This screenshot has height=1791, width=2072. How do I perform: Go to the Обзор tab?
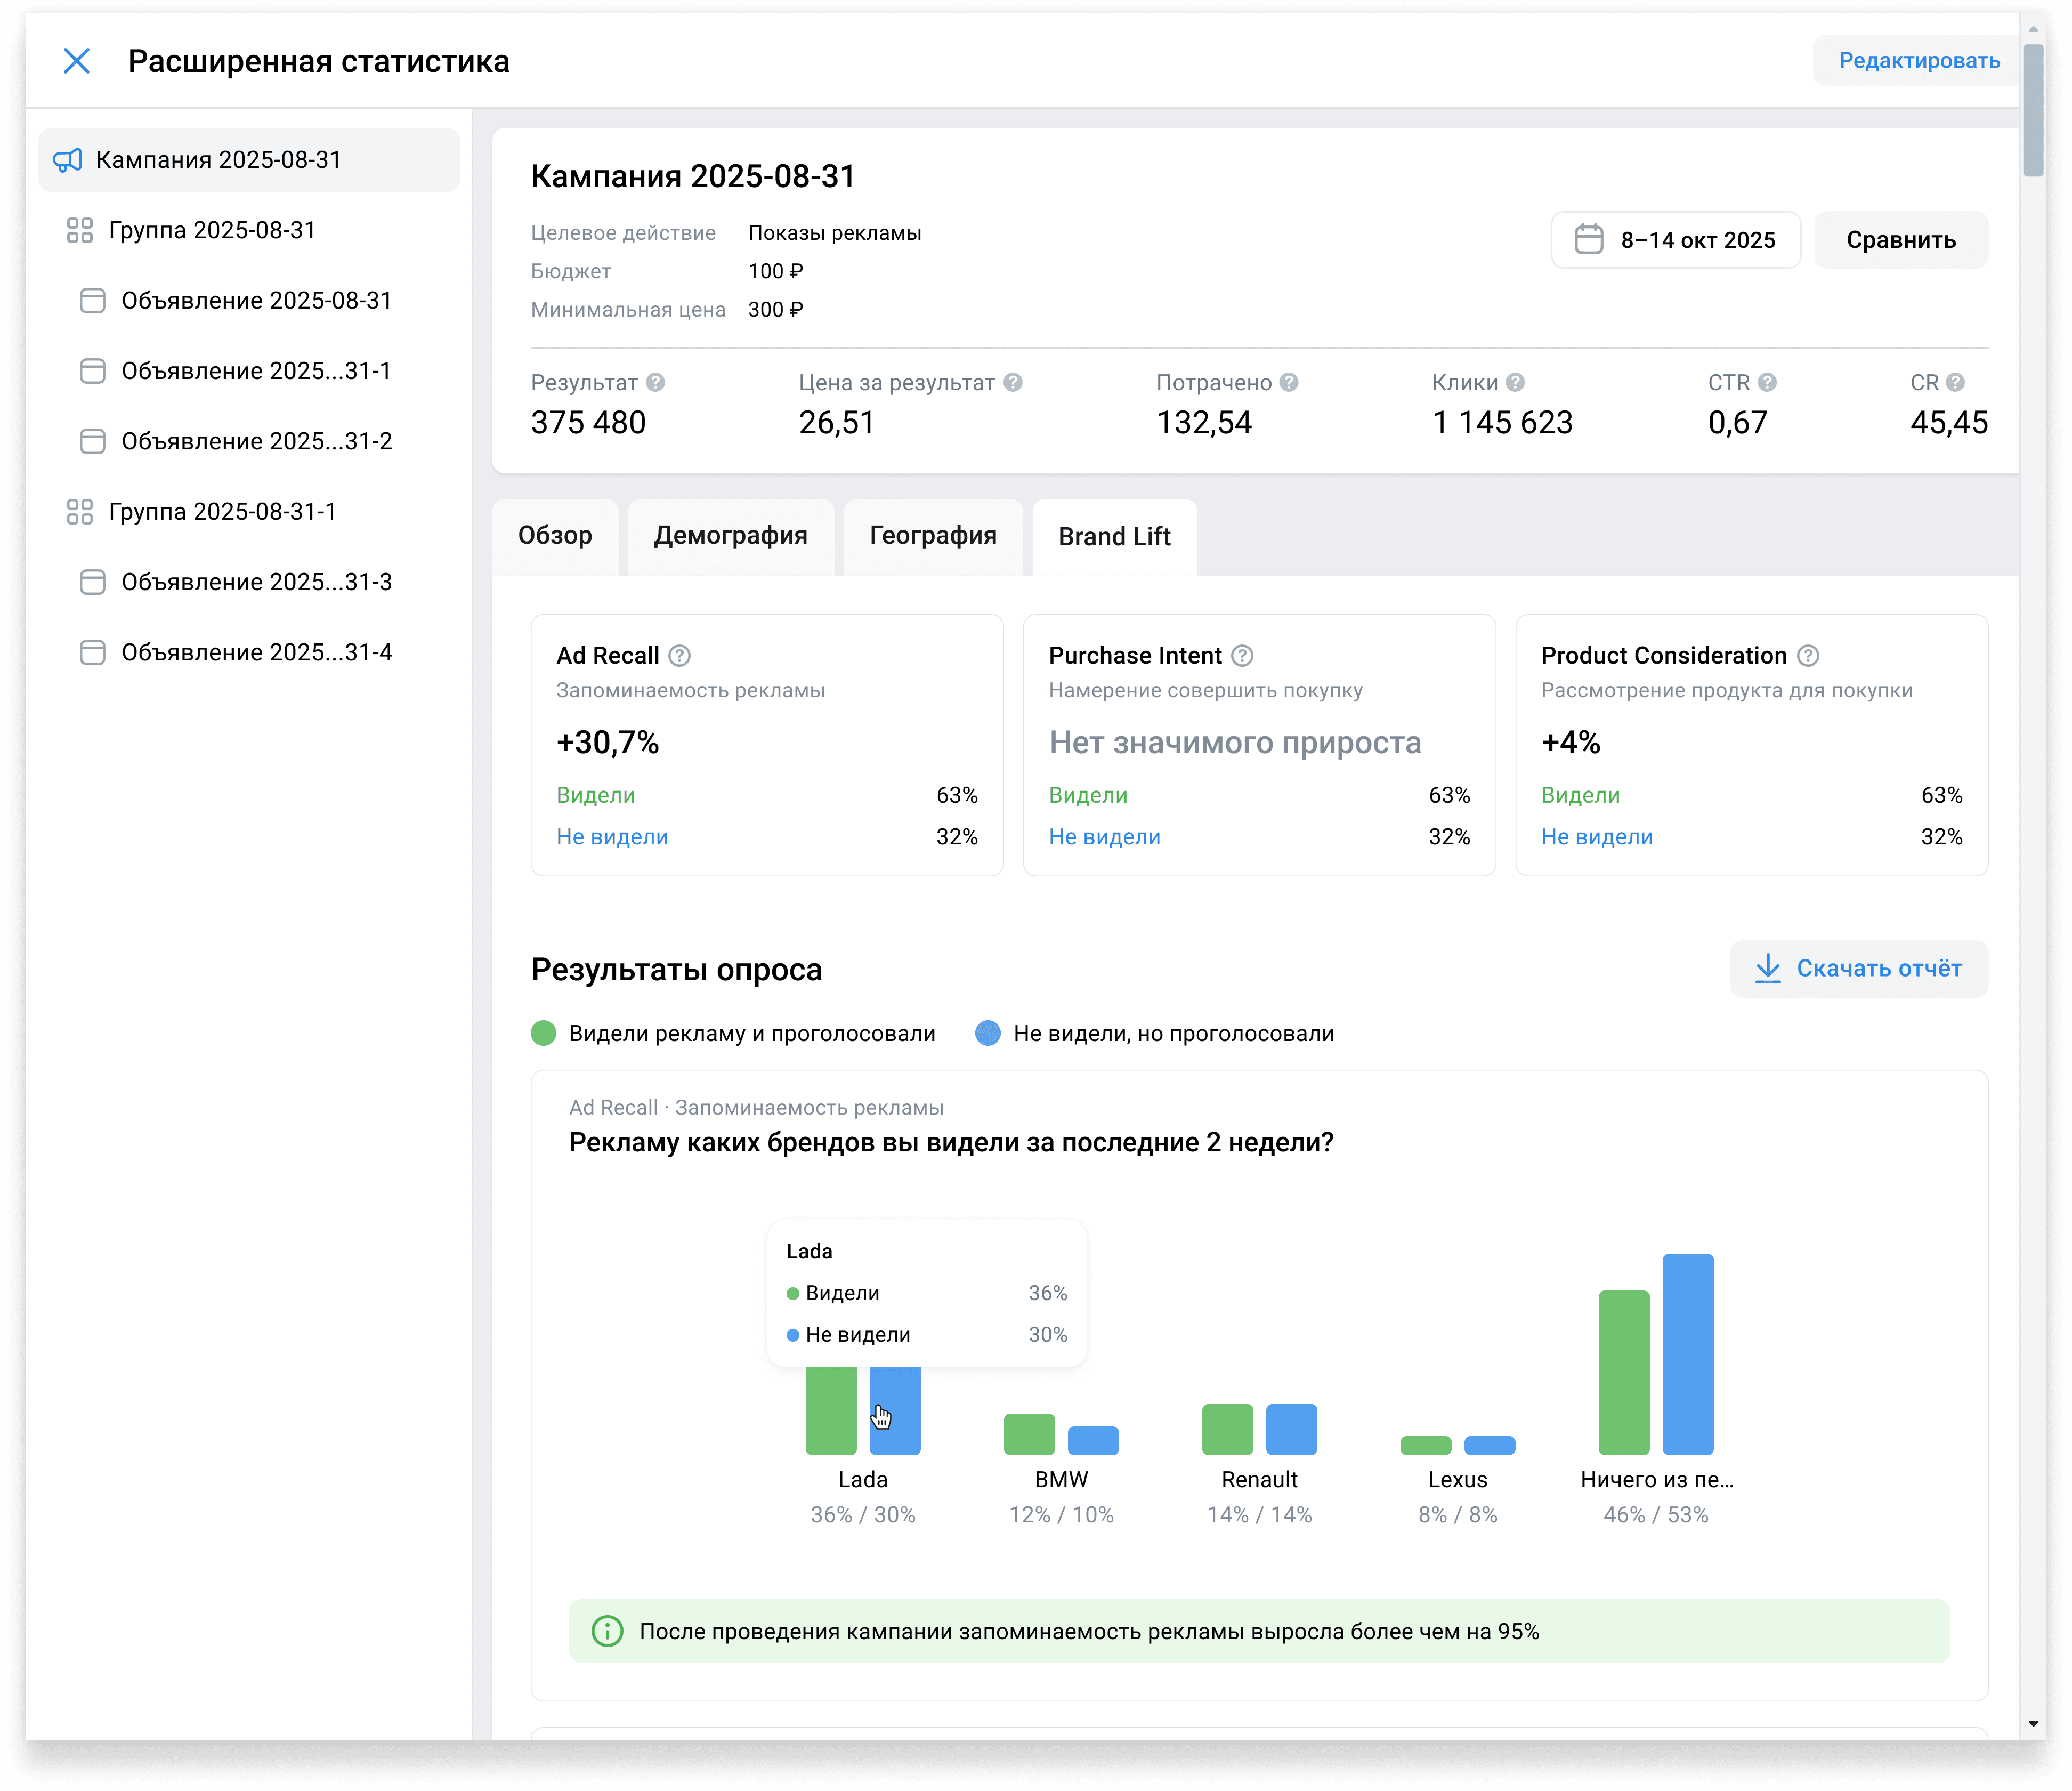tap(555, 536)
